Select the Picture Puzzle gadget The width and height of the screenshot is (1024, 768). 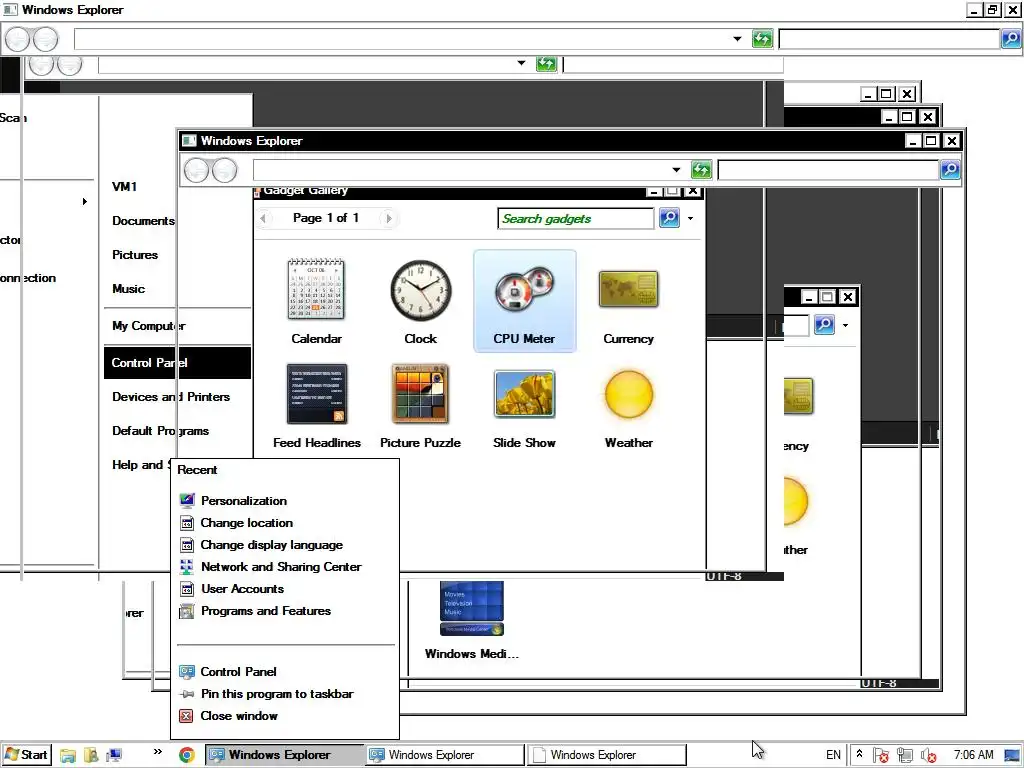click(421, 405)
